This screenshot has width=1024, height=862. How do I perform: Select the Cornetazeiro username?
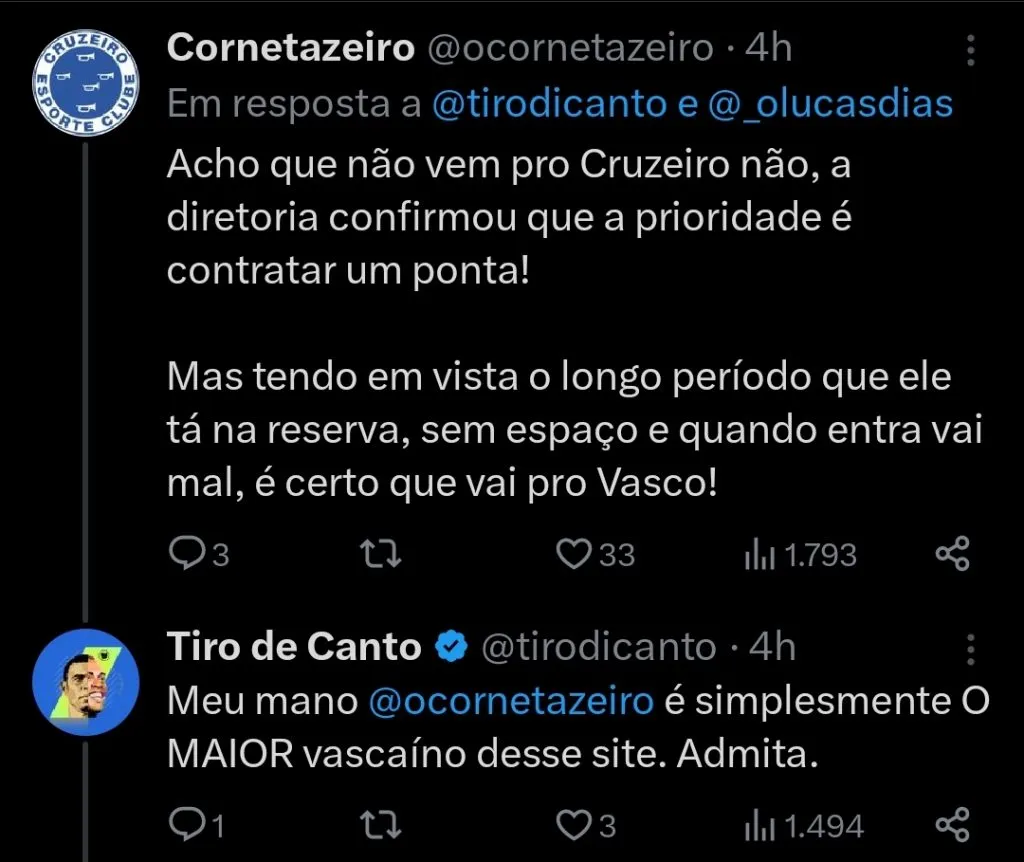292,46
